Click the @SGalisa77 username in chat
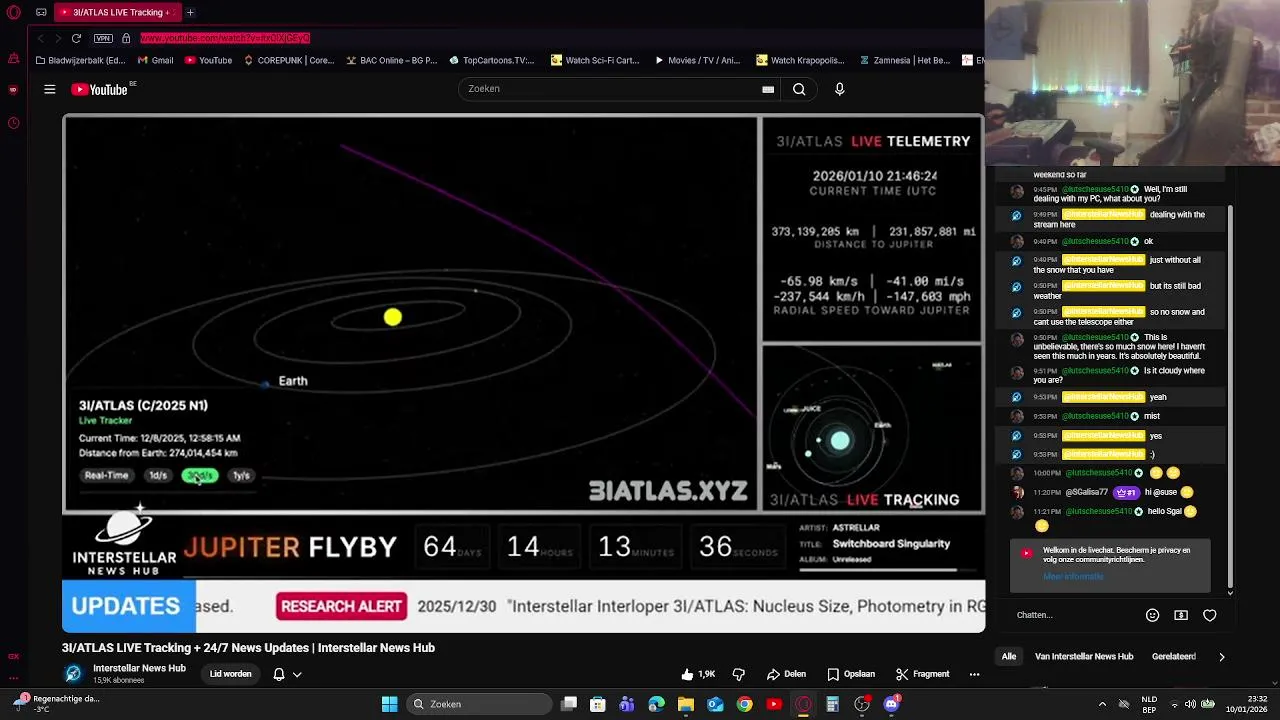Image resolution: width=1280 pixels, height=720 pixels. [1087, 492]
